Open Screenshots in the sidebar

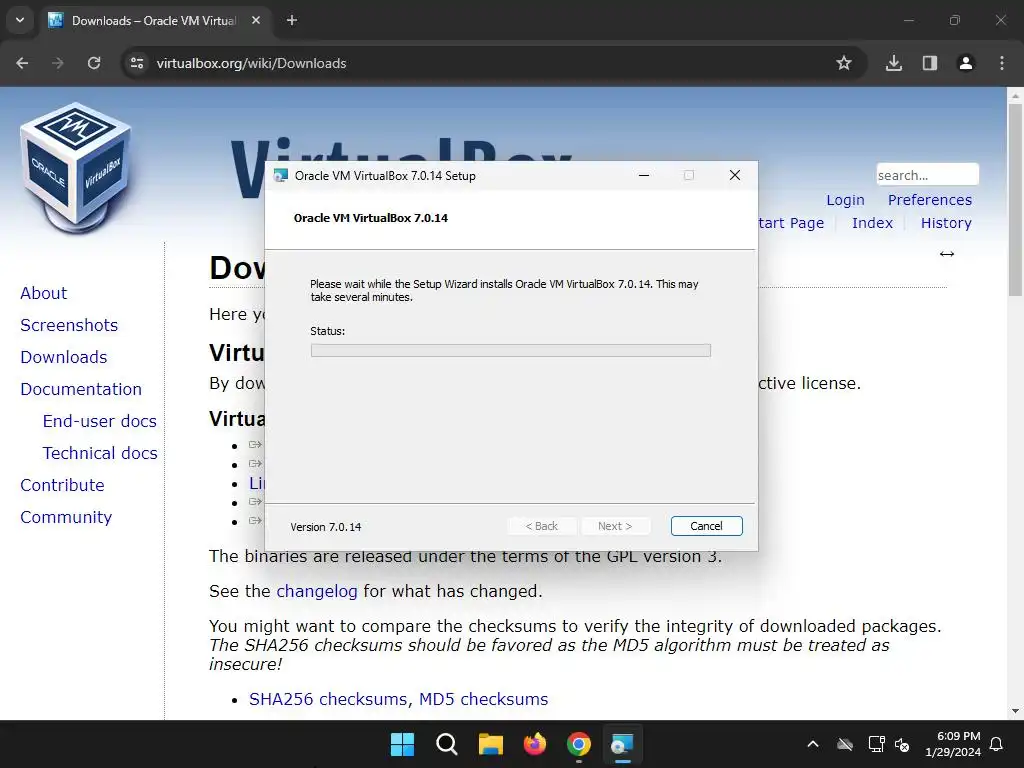coord(69,325)
